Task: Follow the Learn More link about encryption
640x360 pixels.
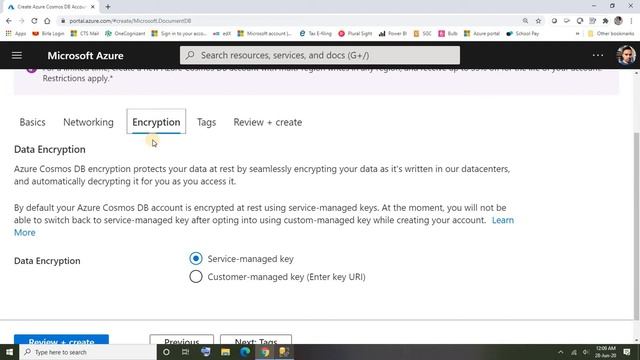Action: pos(503,220)
